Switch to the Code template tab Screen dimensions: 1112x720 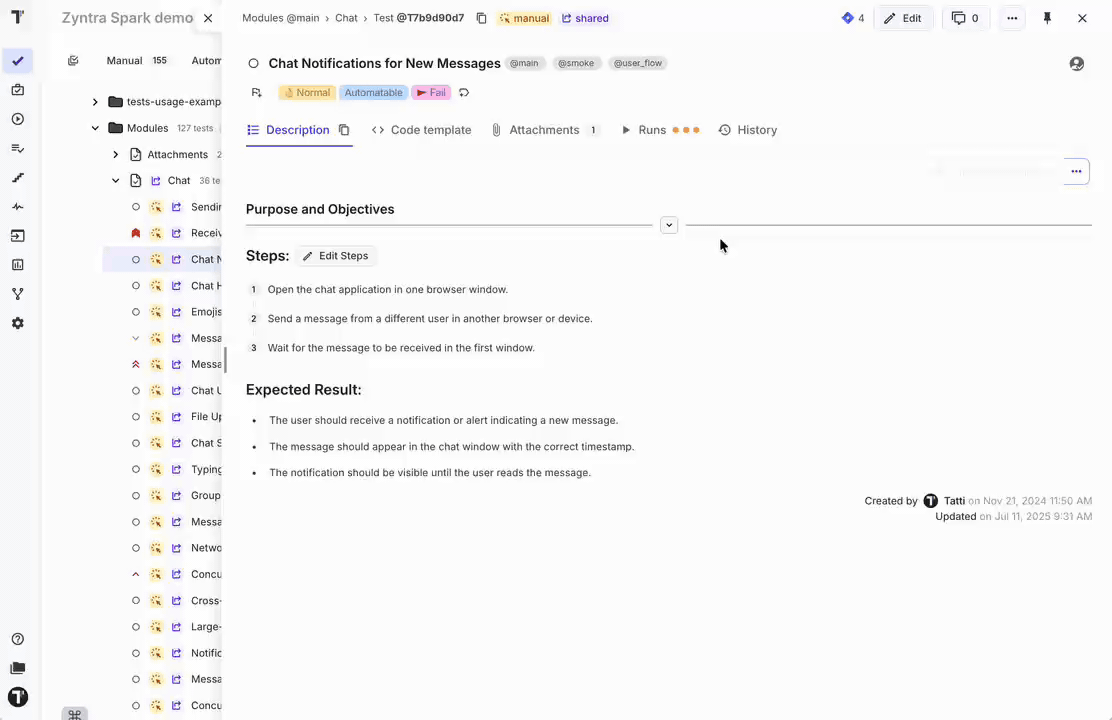pyautogui.click(x=421, y=130)
